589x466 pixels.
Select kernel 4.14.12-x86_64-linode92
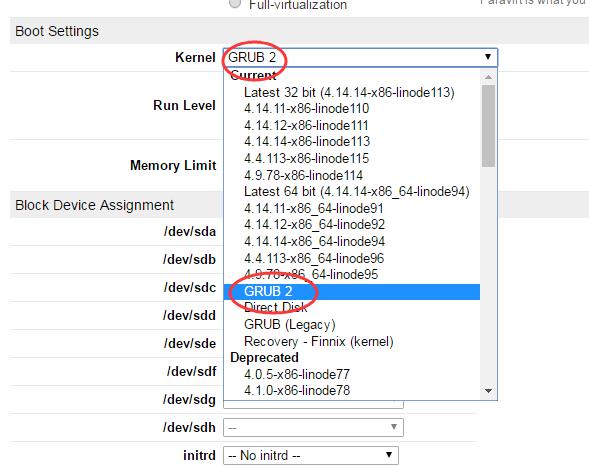352,225
